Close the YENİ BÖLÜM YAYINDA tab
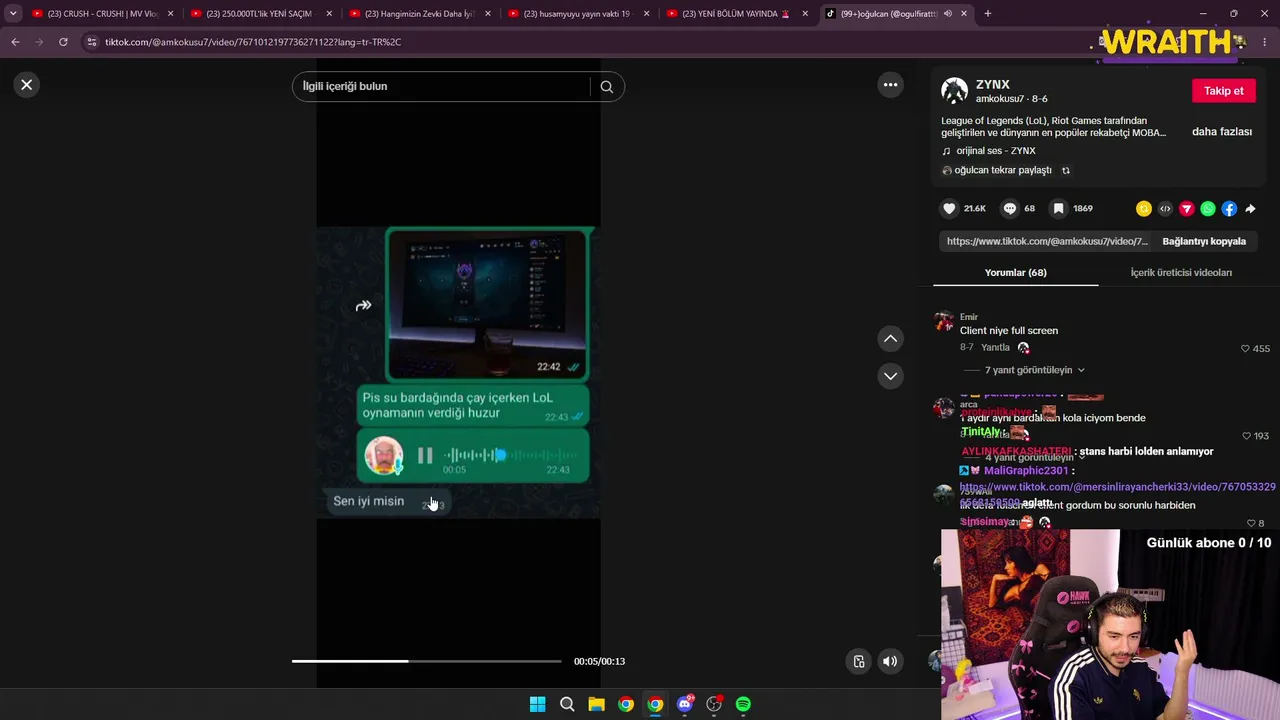The image size is (1280, 720). [x=806, y=14]
